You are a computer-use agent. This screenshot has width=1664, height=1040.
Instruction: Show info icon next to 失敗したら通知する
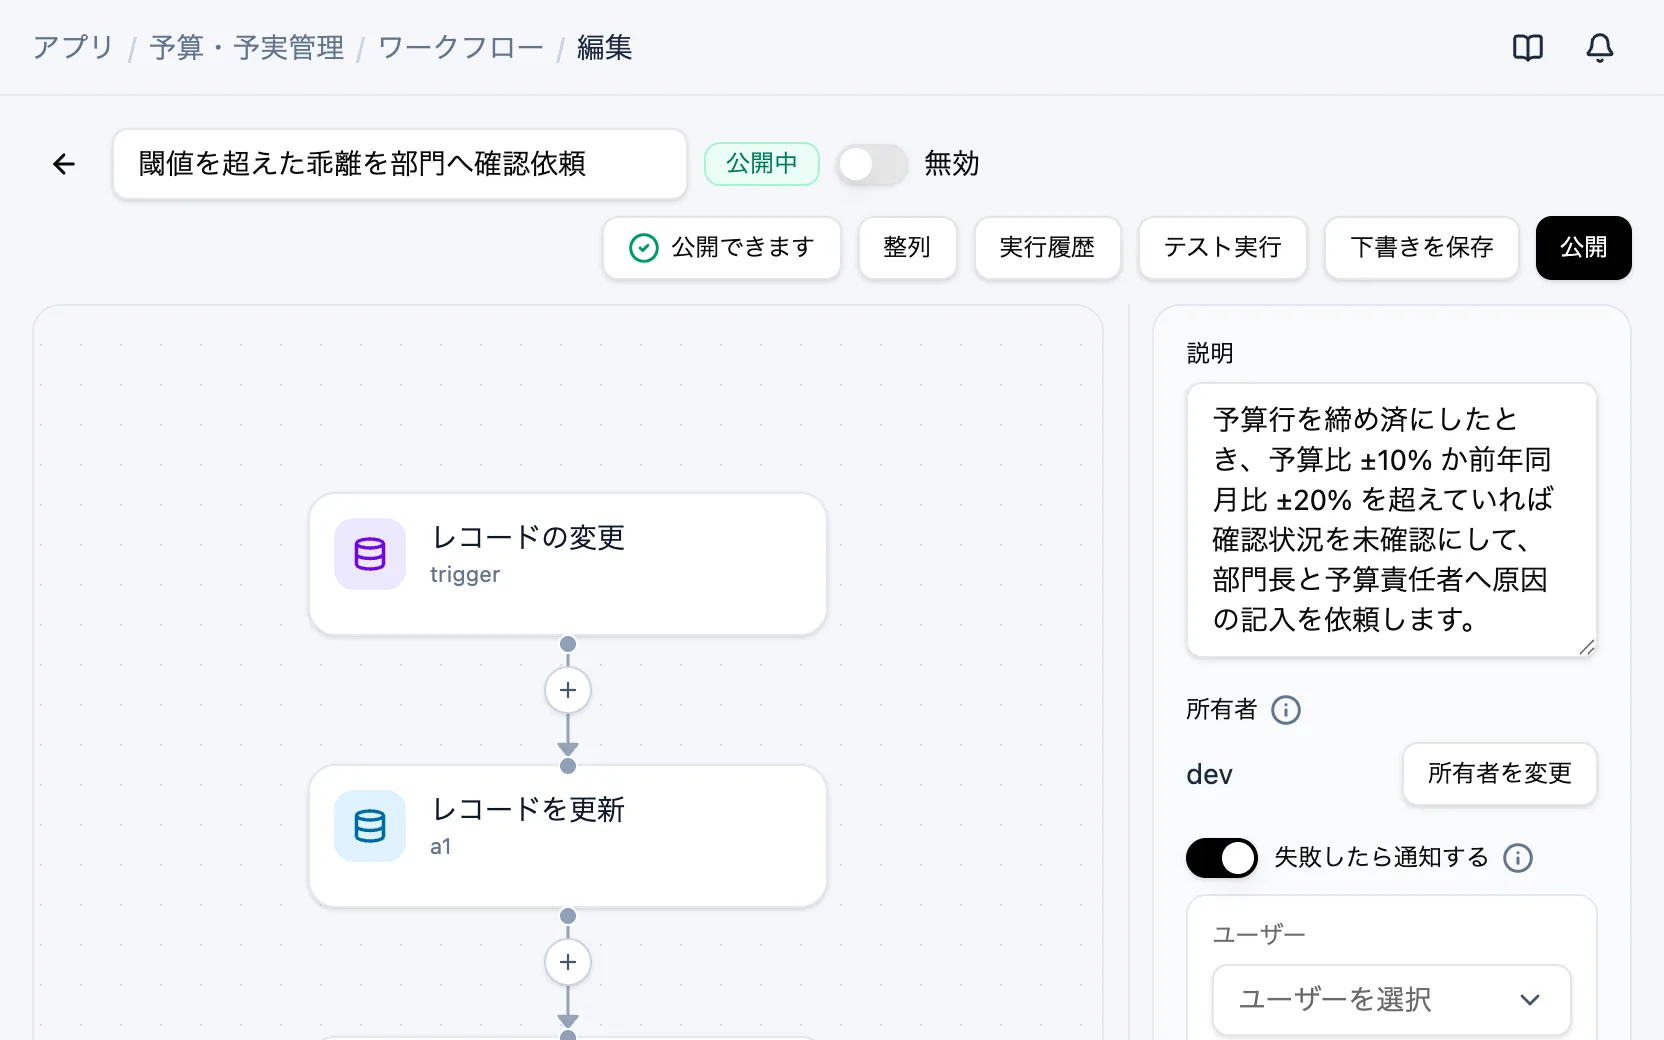coord(1518,858)
